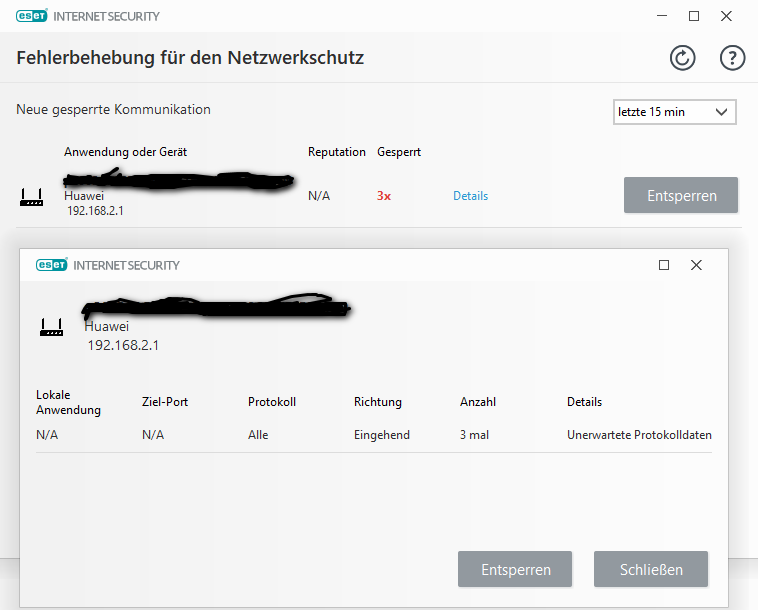758x610 pixels.
Task: Click the refresh icon in the header
Action: click(682, 58)
